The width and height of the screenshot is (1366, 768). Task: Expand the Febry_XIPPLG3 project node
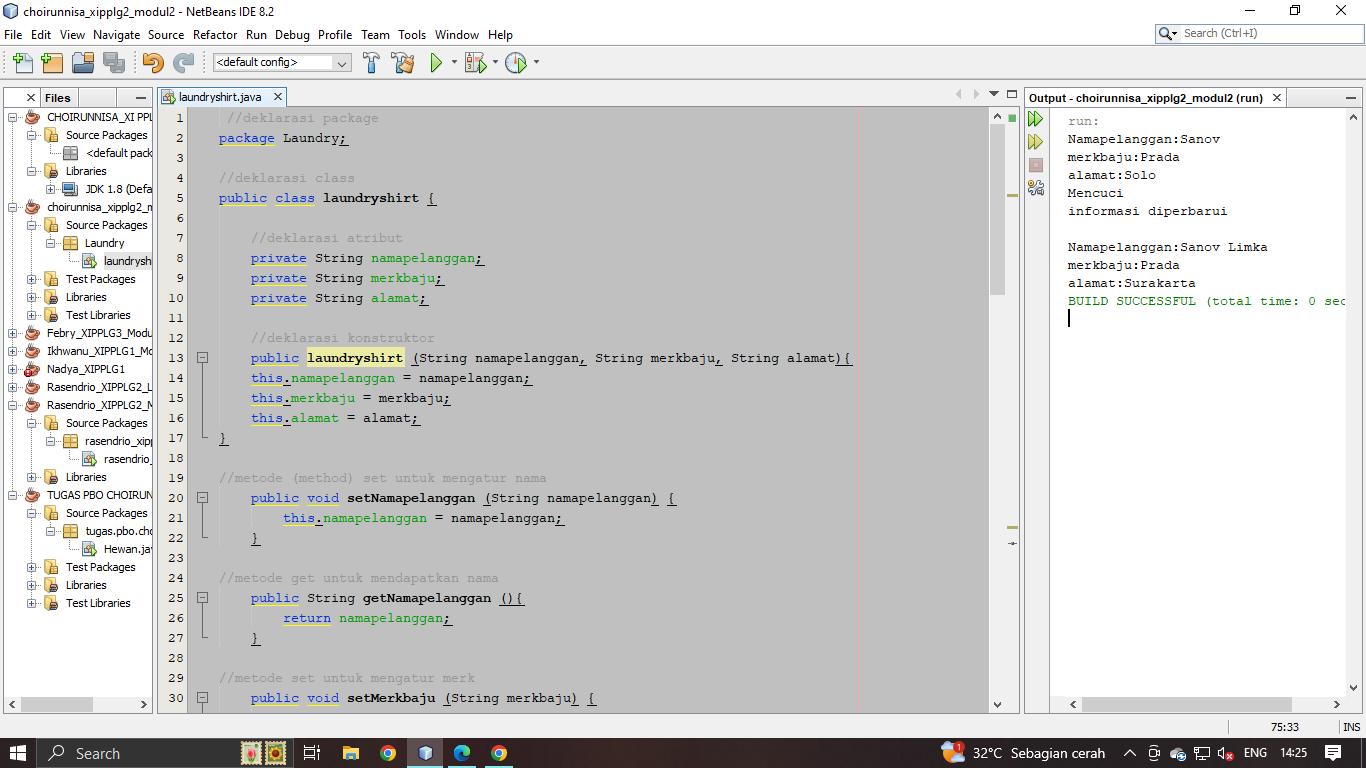[13, 333]
